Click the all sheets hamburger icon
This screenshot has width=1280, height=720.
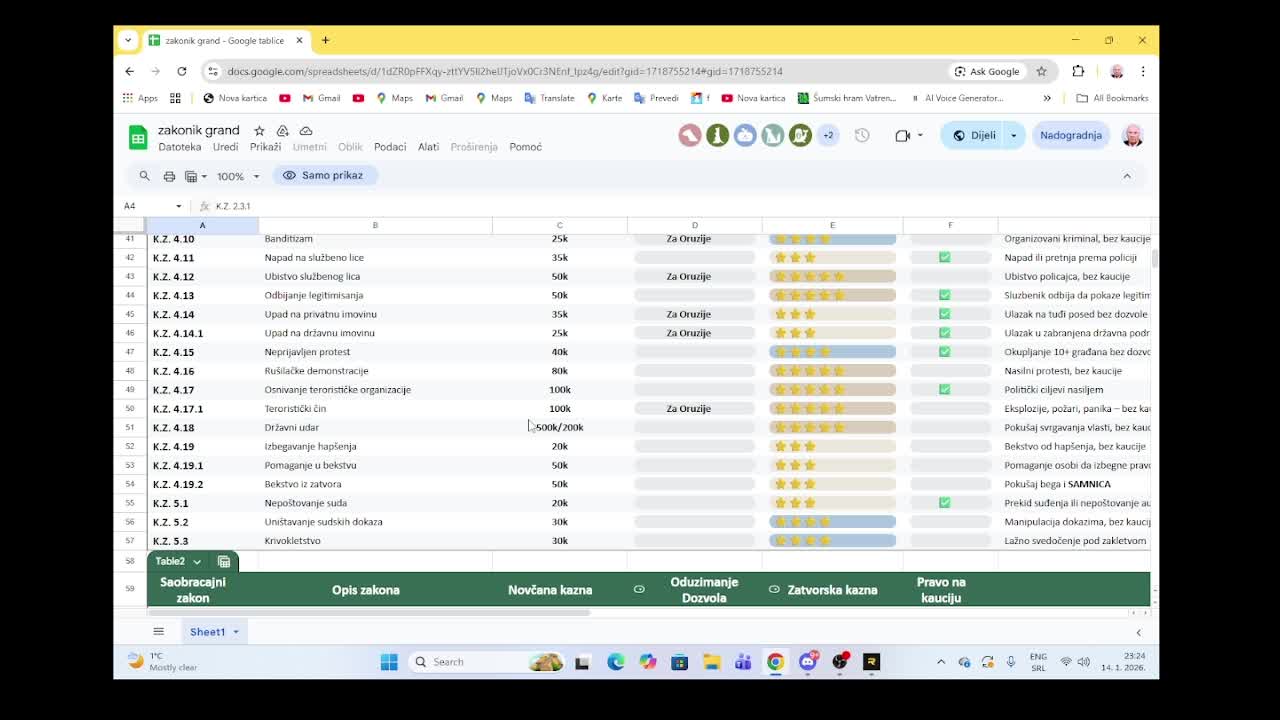point(158,631)
